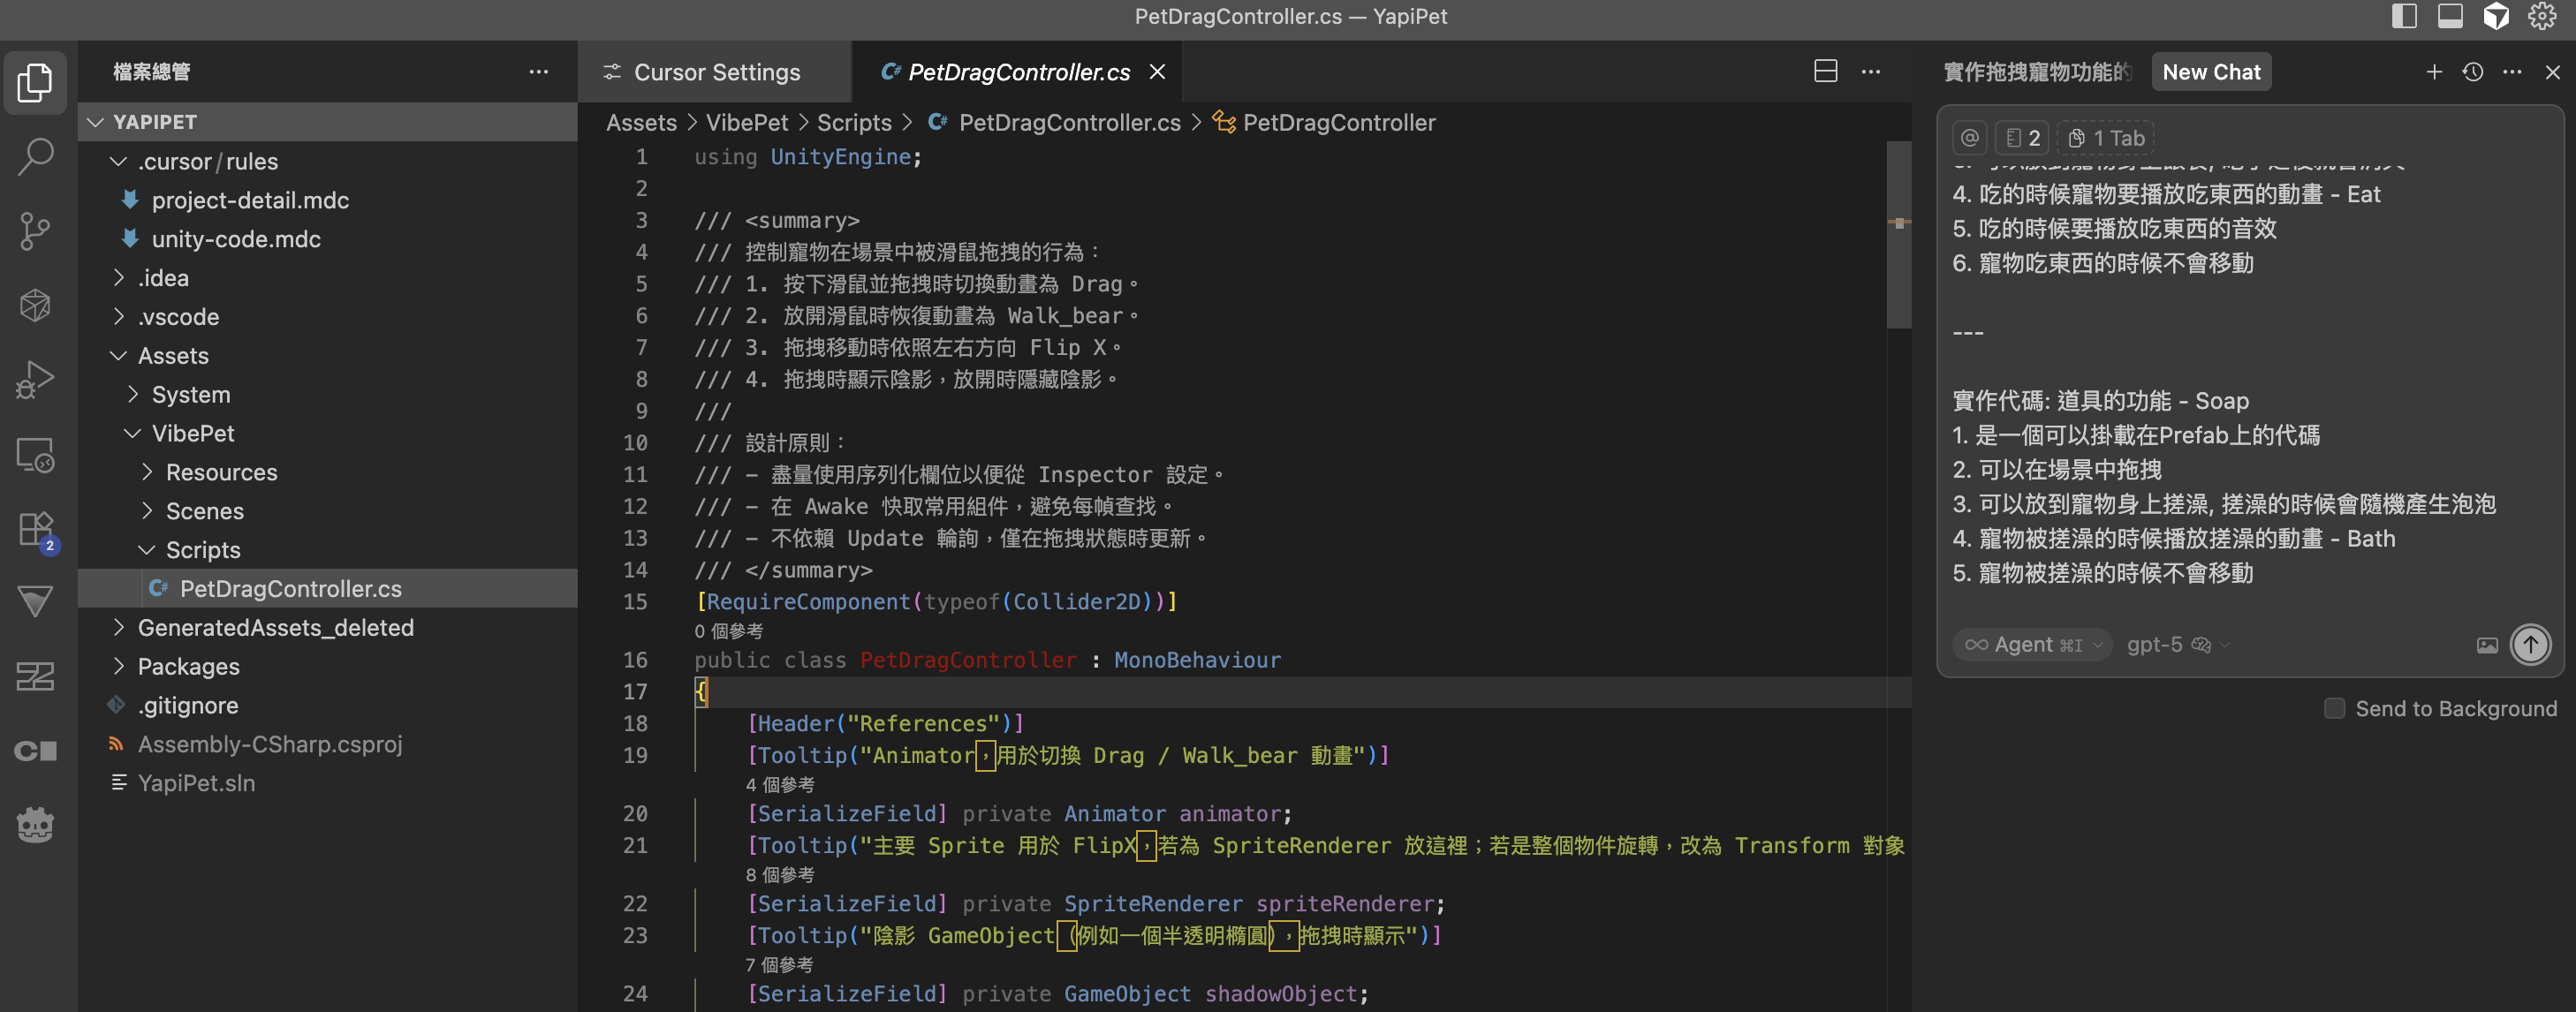The image size is (2576, 1012).
Task: Open the gpt-5 model dropdown
Action: [2177, 645]
